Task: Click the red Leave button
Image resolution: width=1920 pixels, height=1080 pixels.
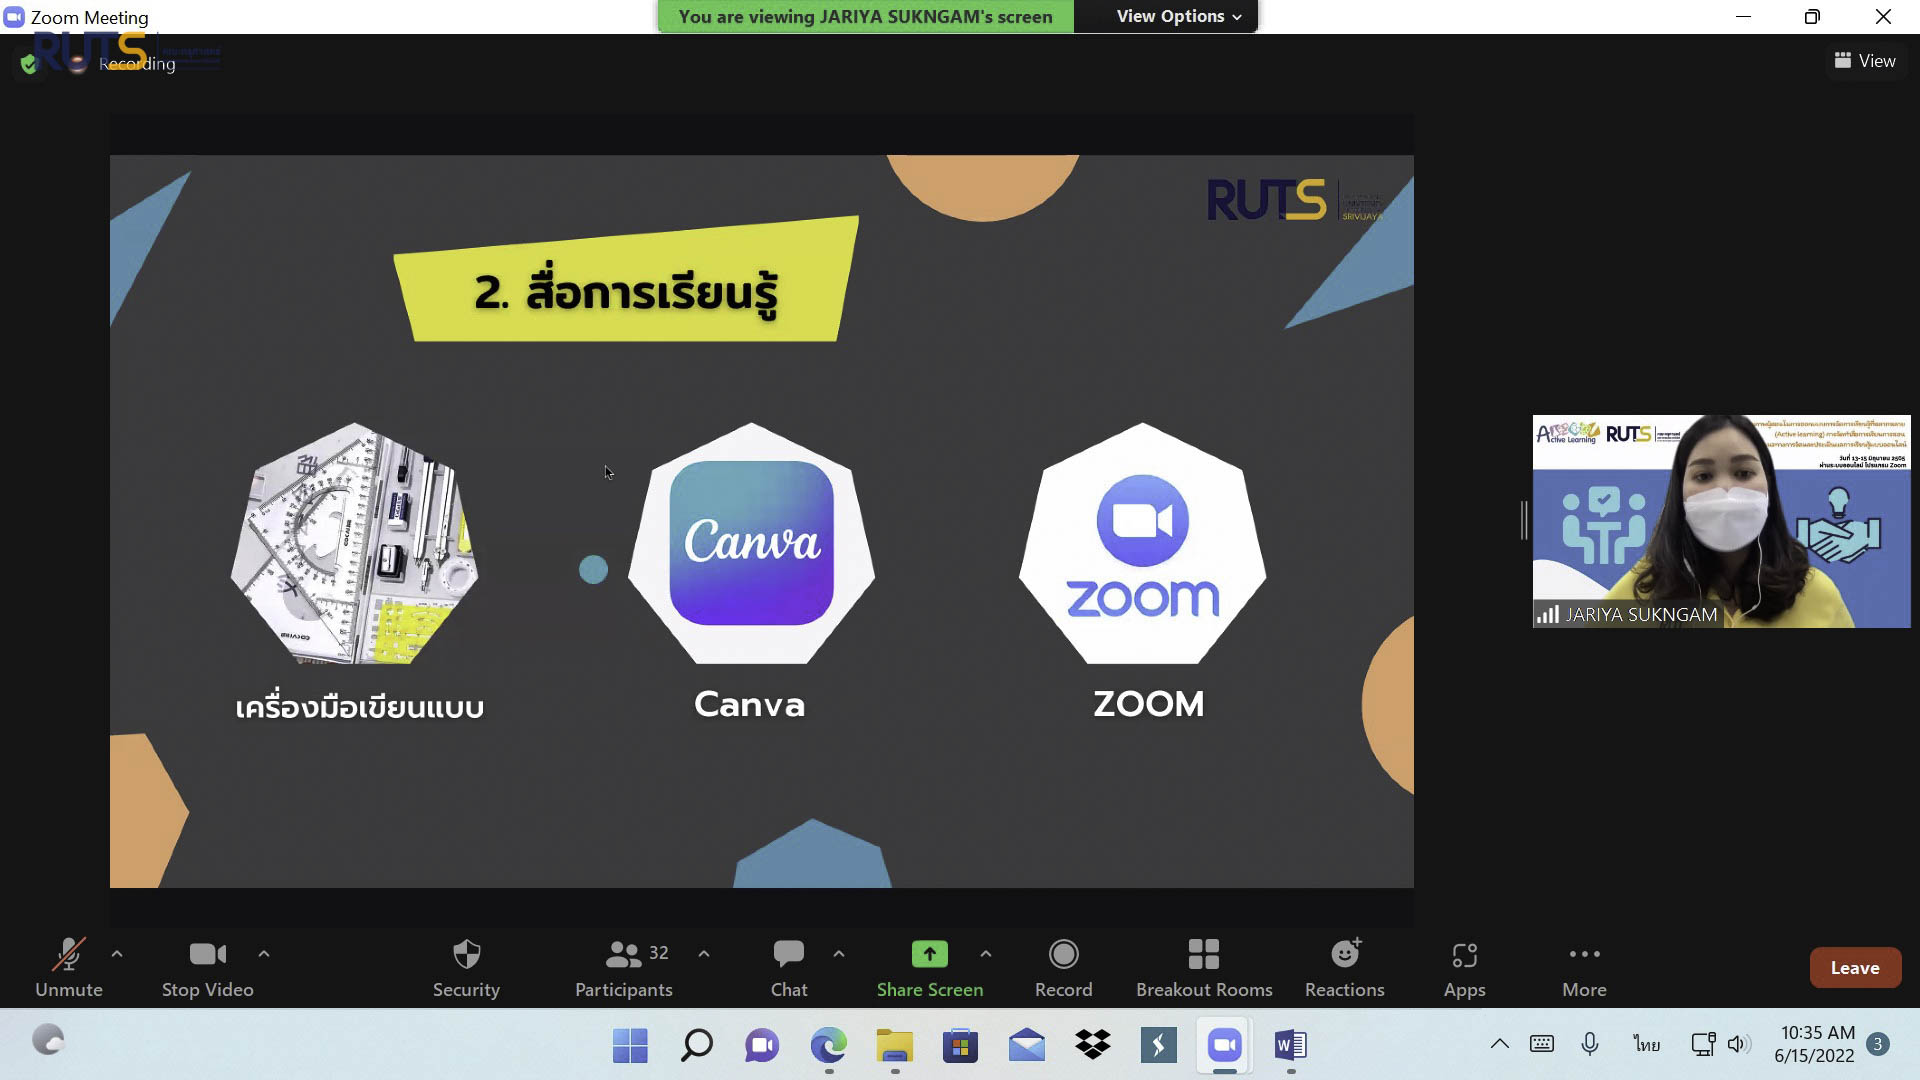Action: tap(1855, 967)
